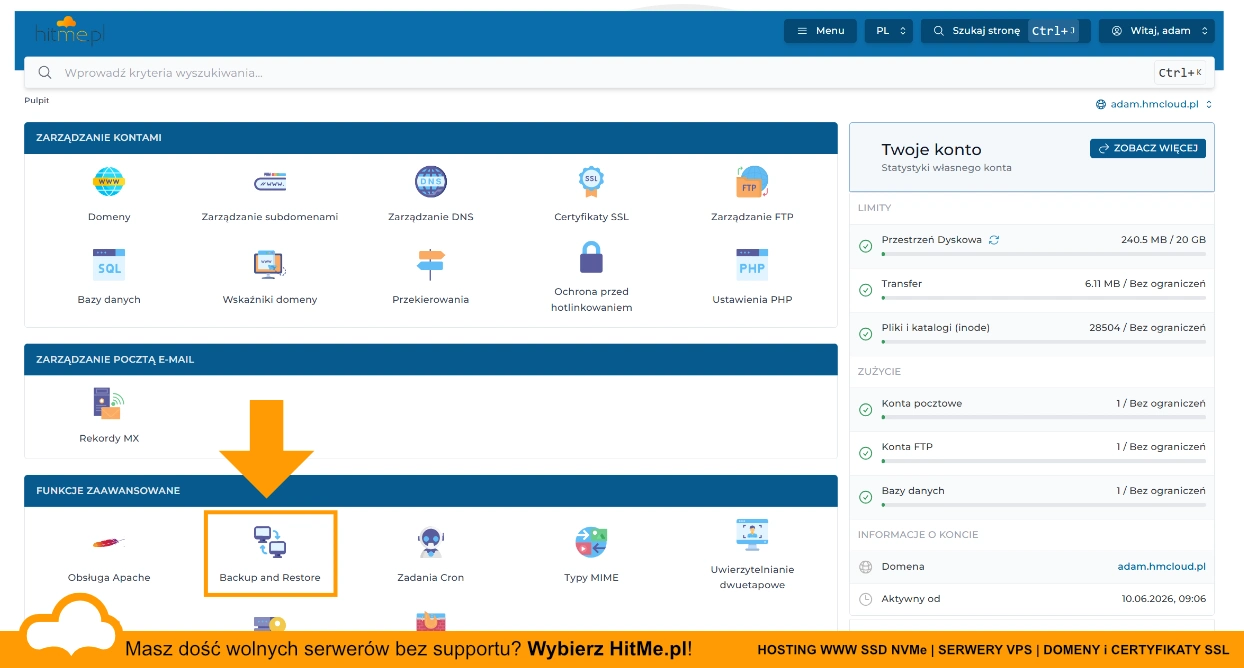Open the Menu button in header
1244x668 pixels.
click(820, 31)
